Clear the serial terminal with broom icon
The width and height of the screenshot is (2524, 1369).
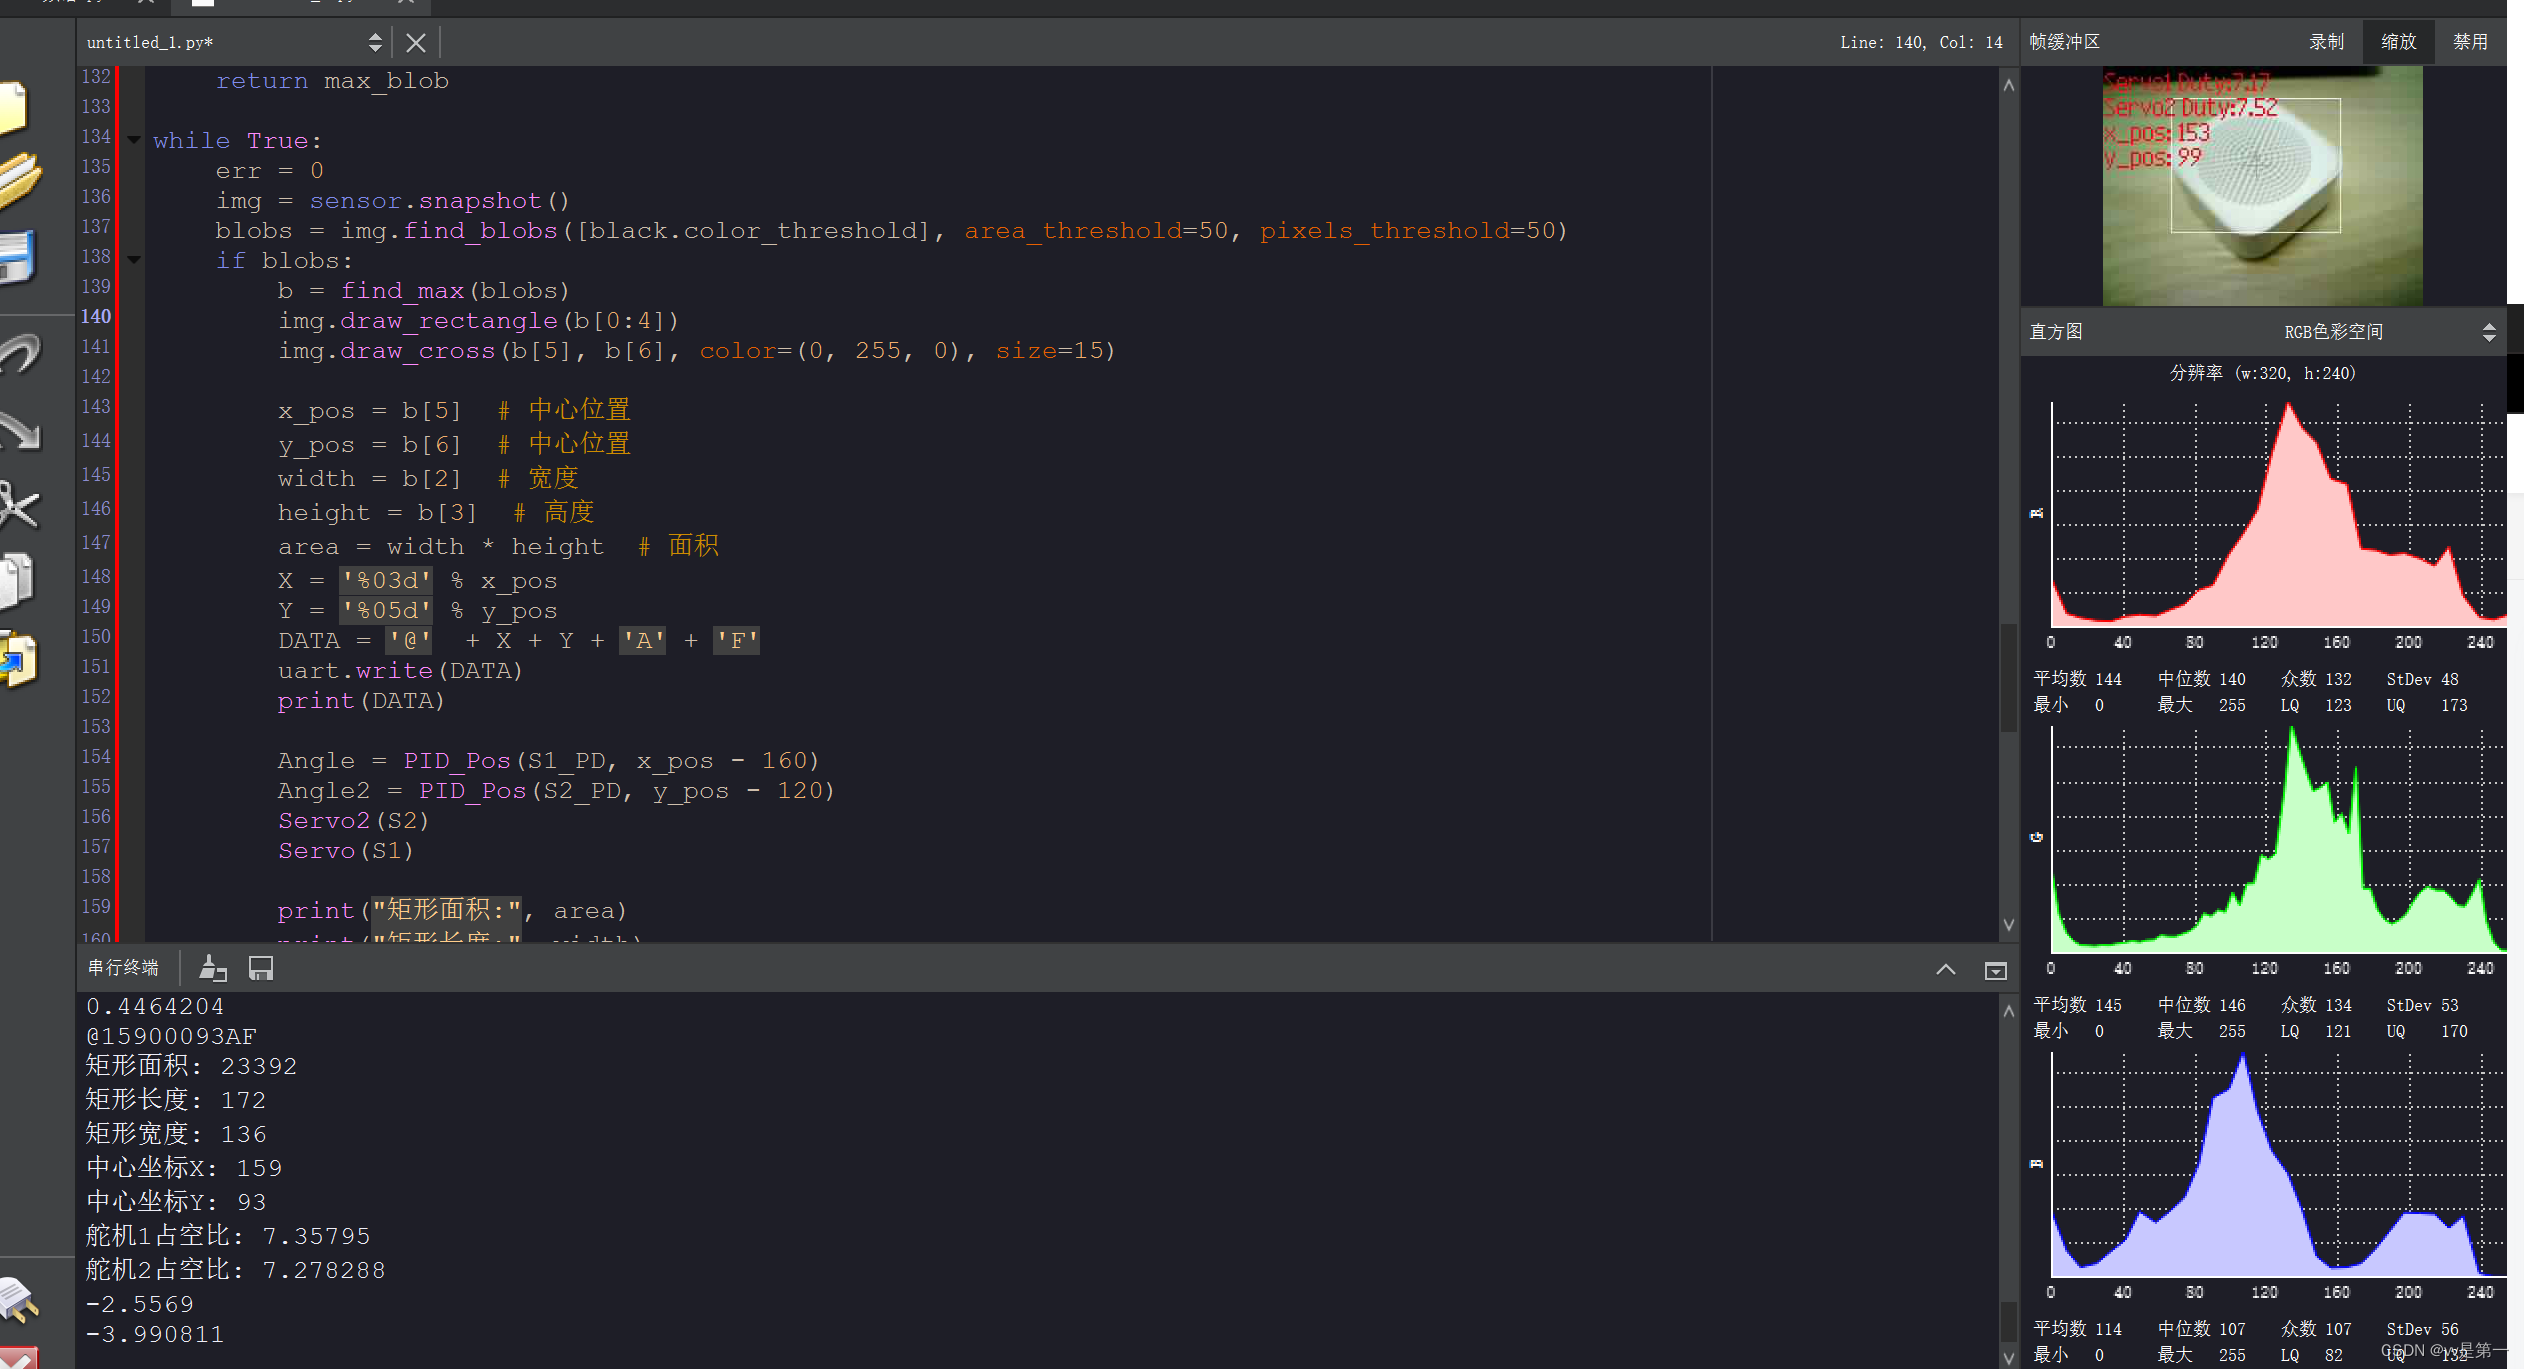point(212,967)
